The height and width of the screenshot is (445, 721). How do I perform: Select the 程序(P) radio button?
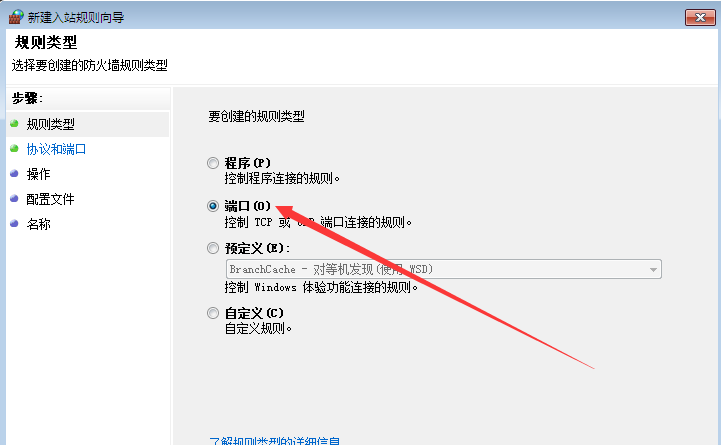click(213, 163)
